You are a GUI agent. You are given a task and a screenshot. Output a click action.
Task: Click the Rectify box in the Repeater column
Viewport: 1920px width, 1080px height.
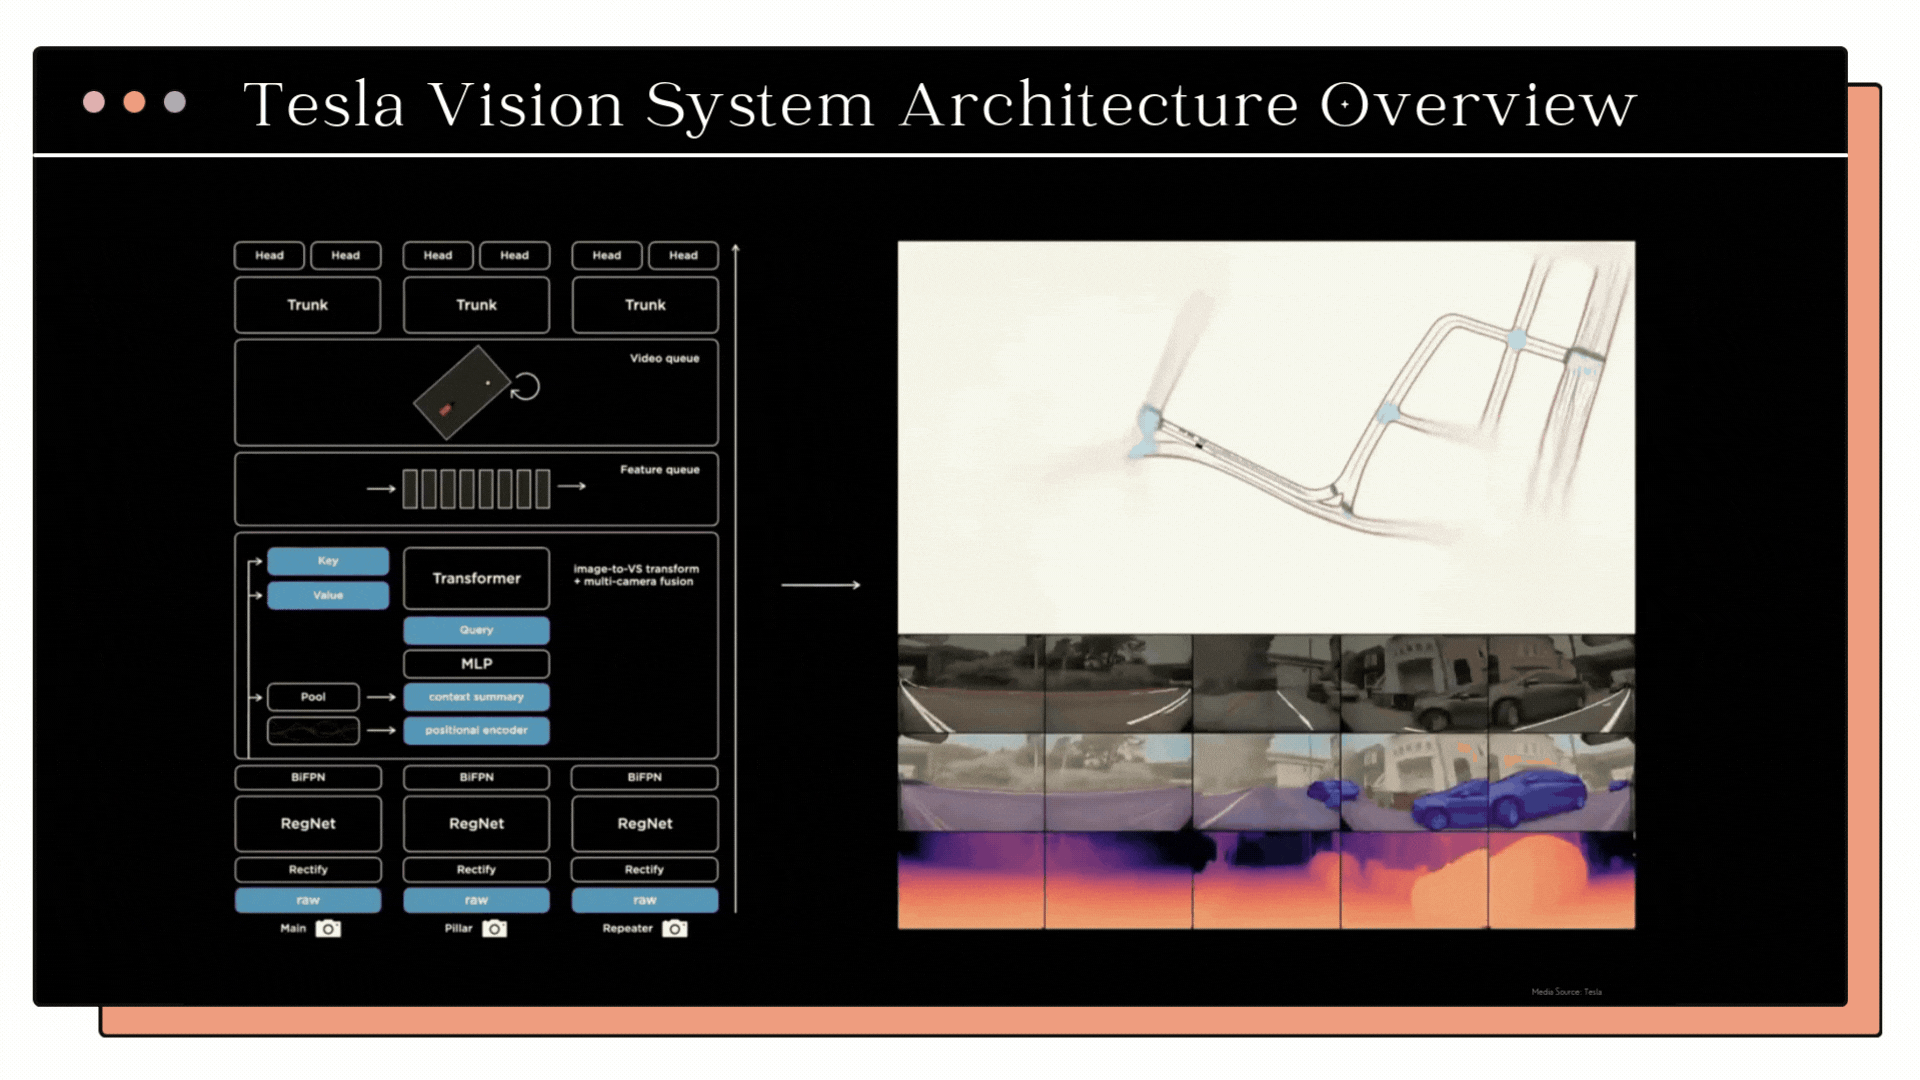(x=645, y=869)
